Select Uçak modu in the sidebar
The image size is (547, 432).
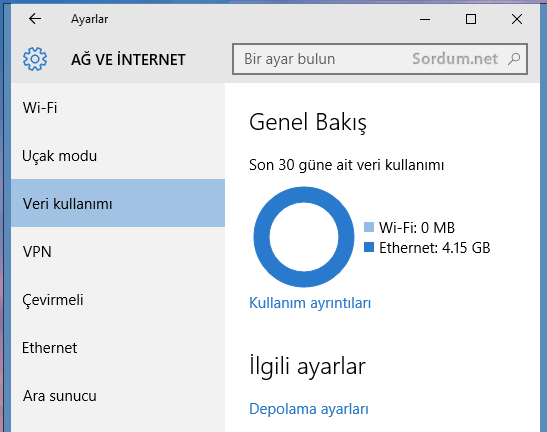[118, 156]
